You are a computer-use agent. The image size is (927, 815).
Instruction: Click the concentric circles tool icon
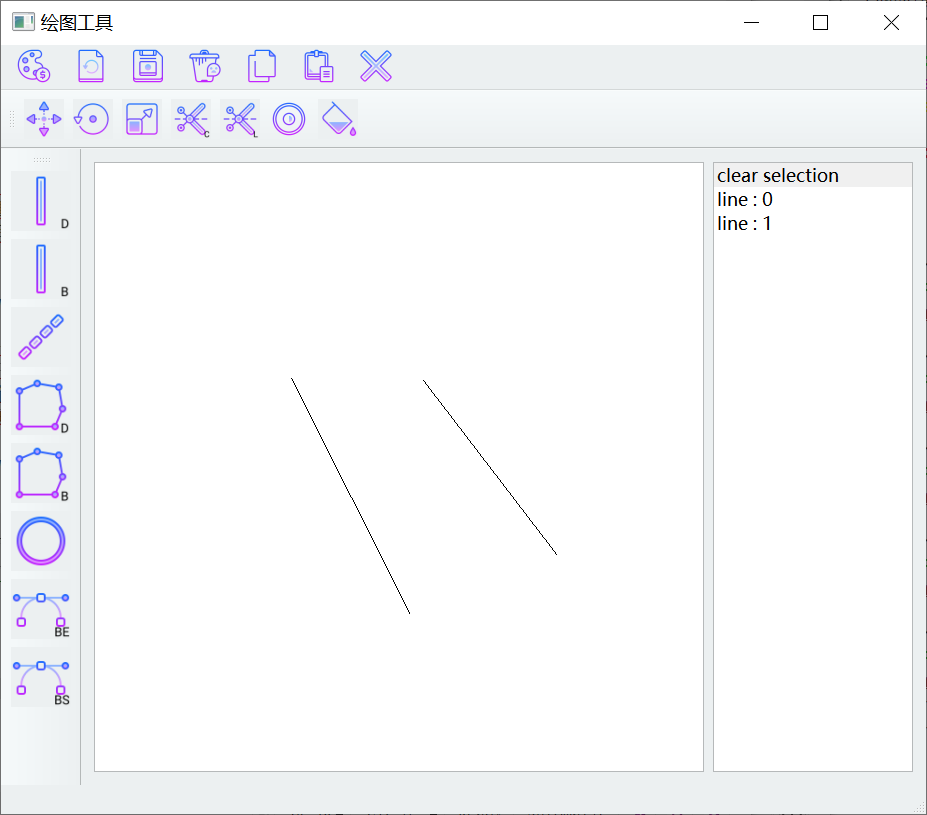(x=289, y=119)
